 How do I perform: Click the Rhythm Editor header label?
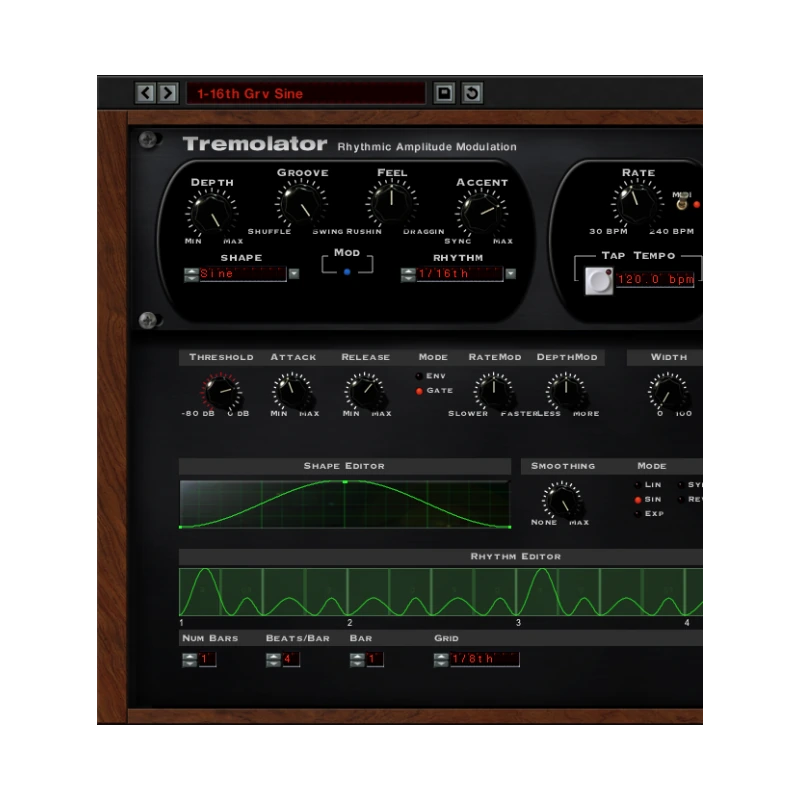[515, 557]
